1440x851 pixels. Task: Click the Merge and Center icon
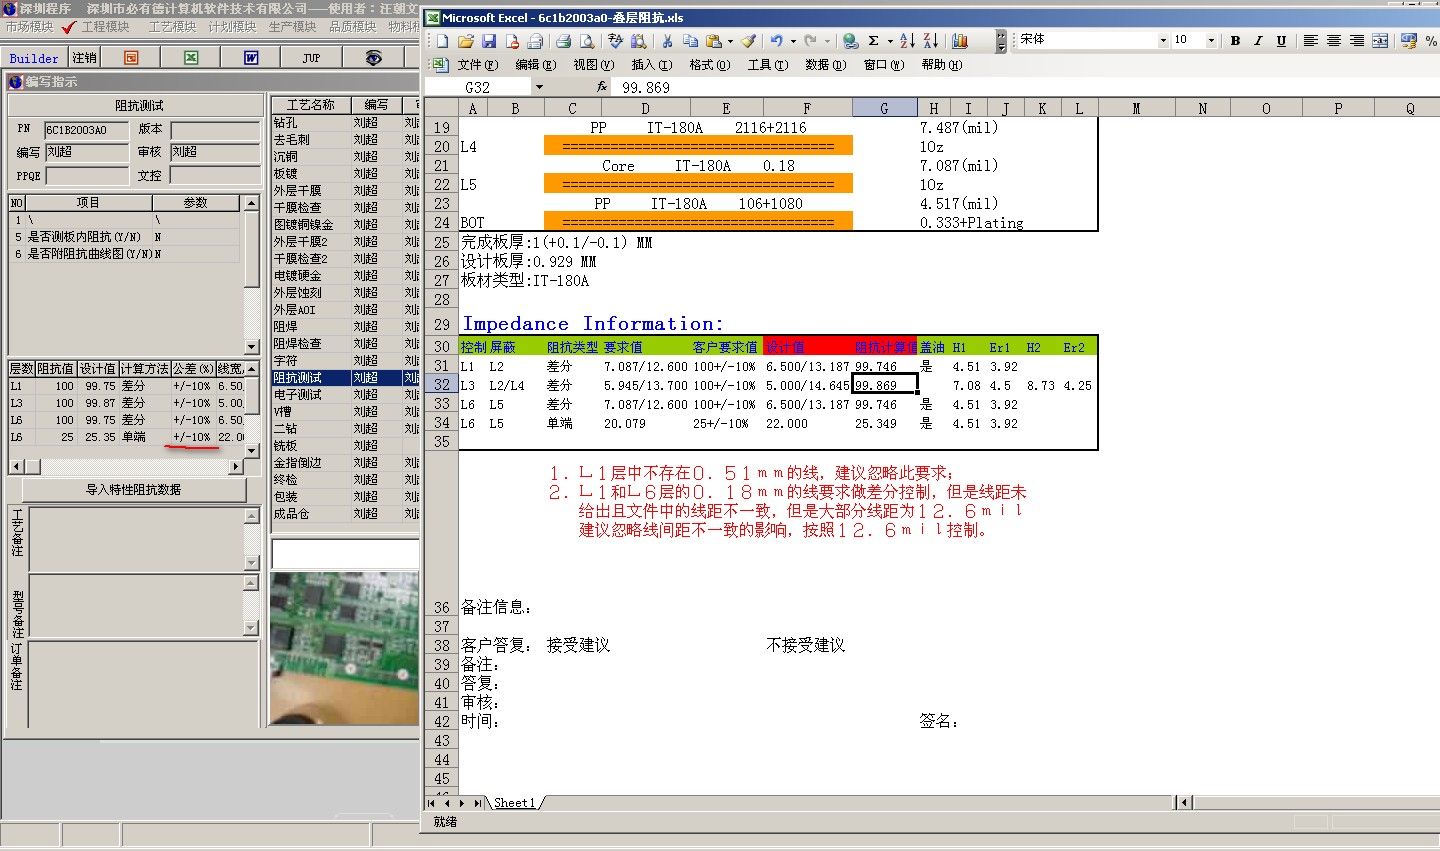tap(1380, 41)
